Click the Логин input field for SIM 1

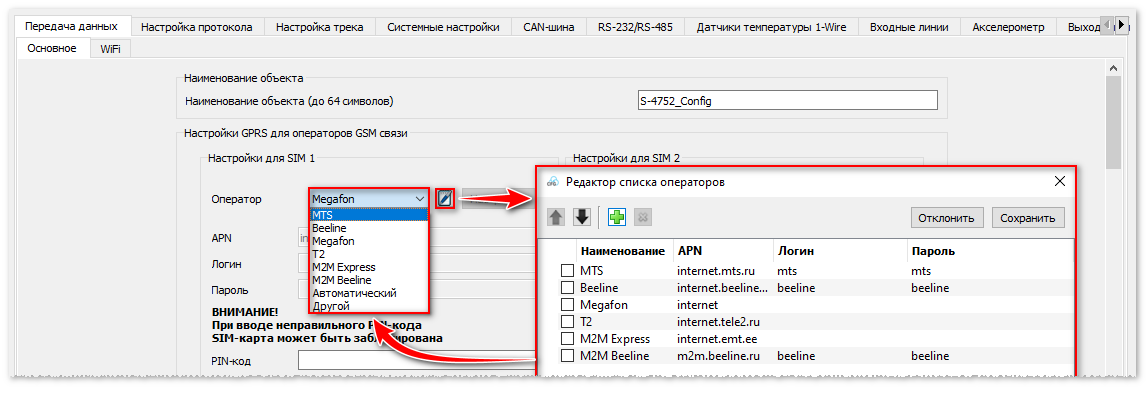tap(417, 264)
